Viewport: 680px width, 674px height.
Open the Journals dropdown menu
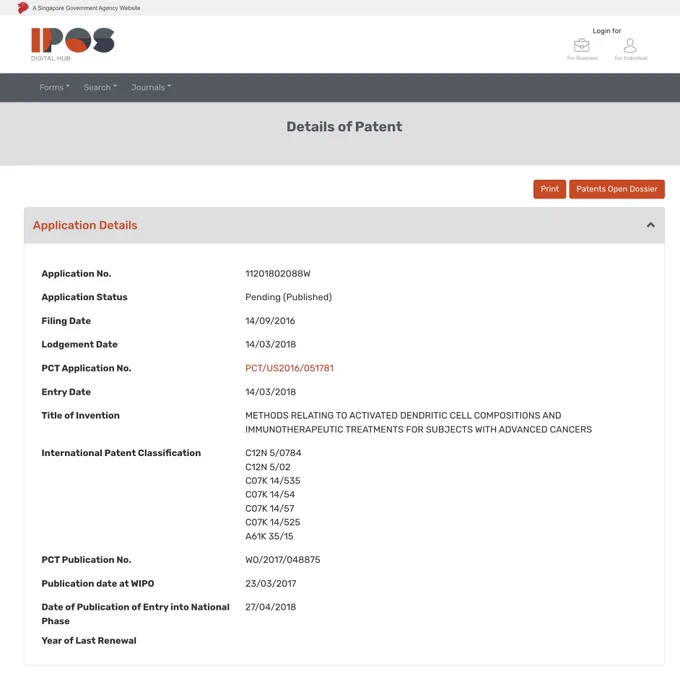(x=151, y=87)
